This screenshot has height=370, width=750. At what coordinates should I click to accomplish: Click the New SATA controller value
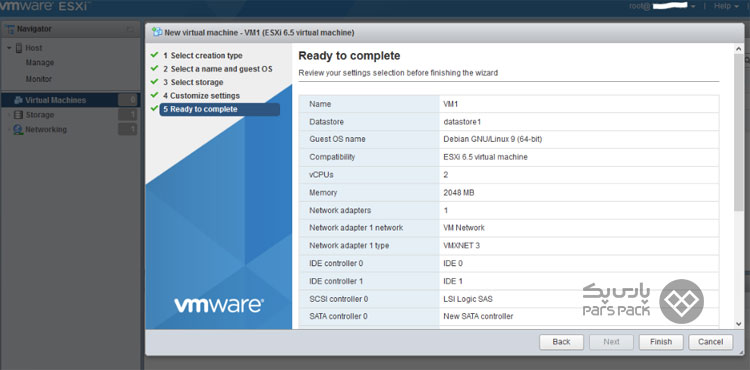pyautogui.click(x=478, y=316)
